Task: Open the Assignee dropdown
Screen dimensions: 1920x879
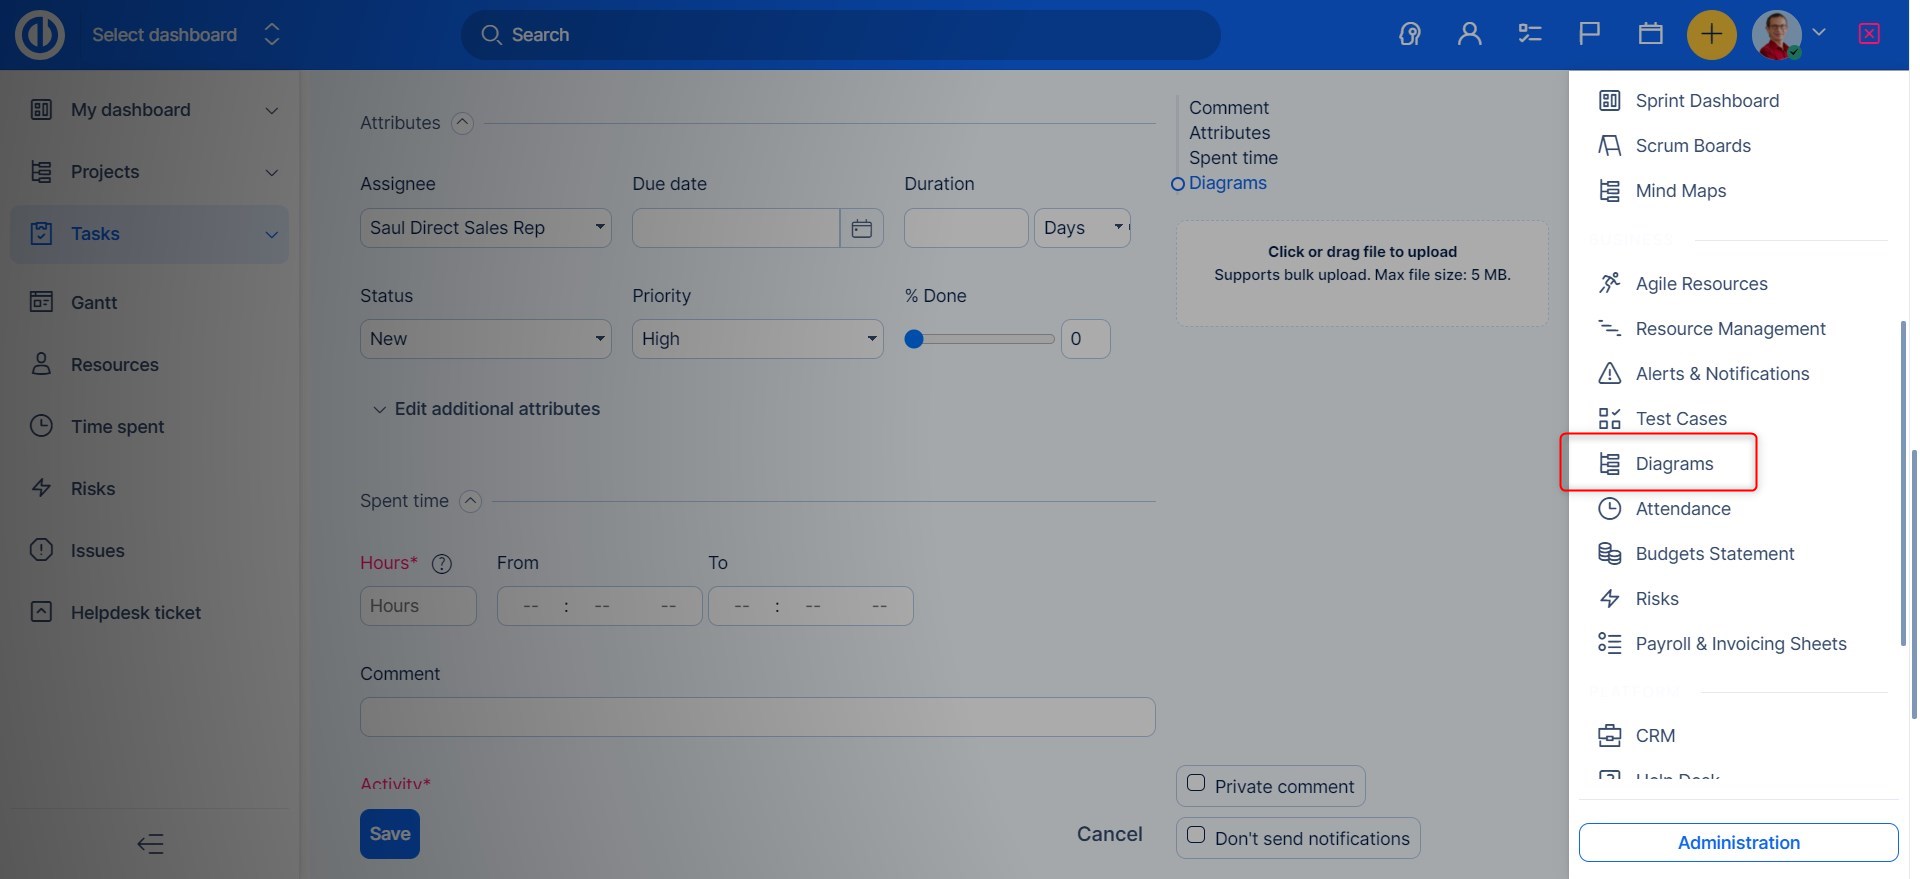Action: tap(485, 228)
